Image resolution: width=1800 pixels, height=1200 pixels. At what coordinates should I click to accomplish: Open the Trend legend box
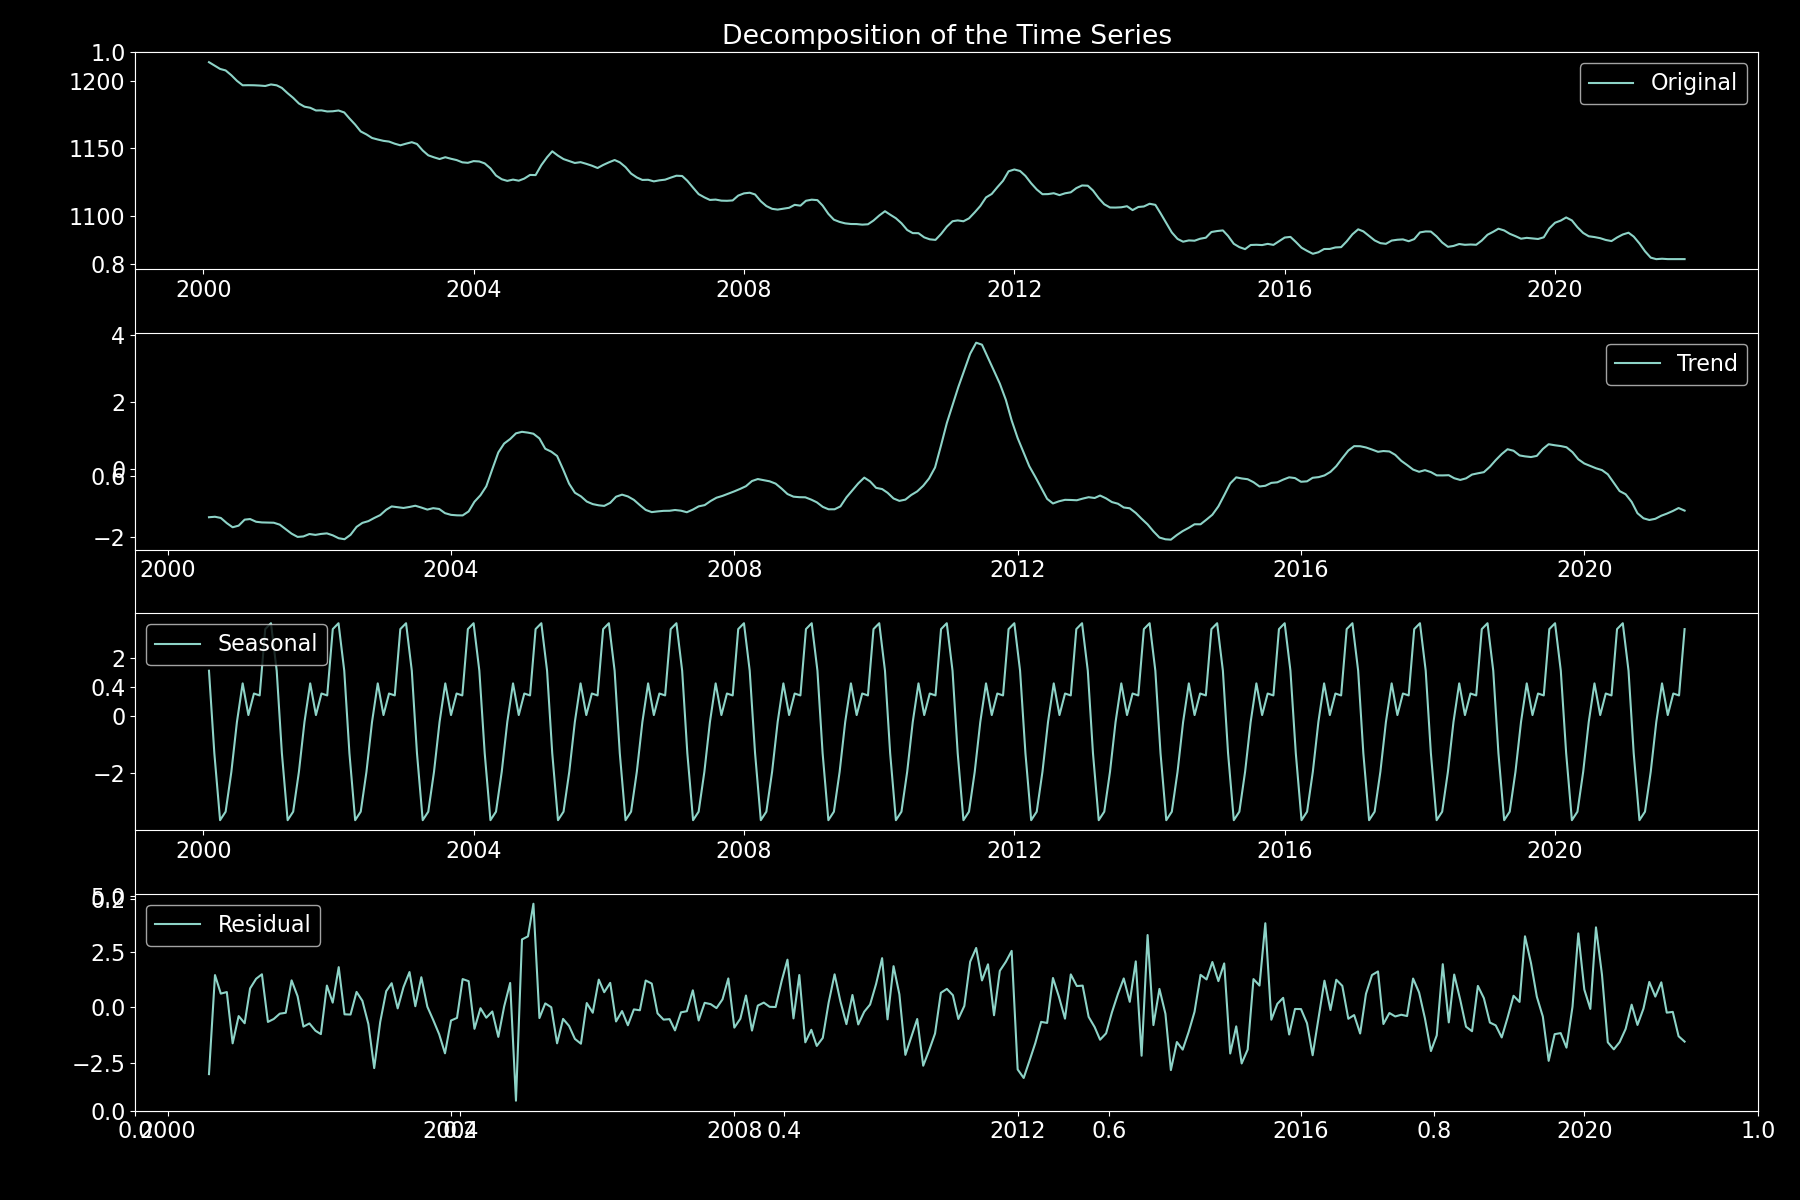[x=1676, y=364]
